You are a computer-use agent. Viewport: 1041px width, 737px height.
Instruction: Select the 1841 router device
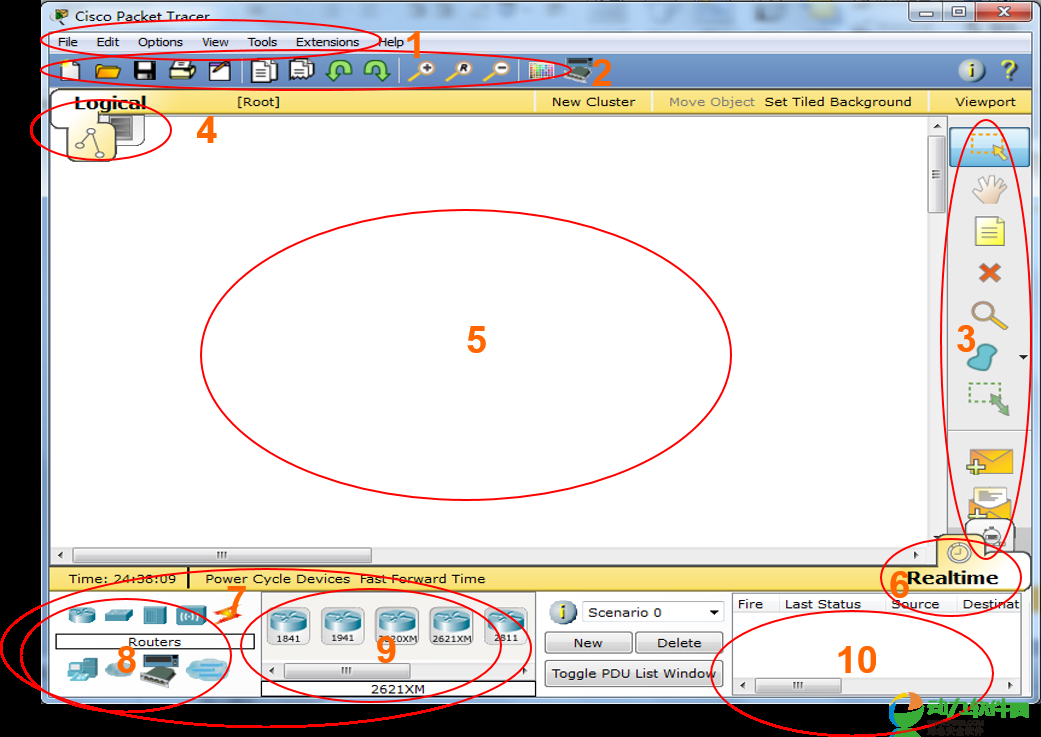tap(288, 626)
